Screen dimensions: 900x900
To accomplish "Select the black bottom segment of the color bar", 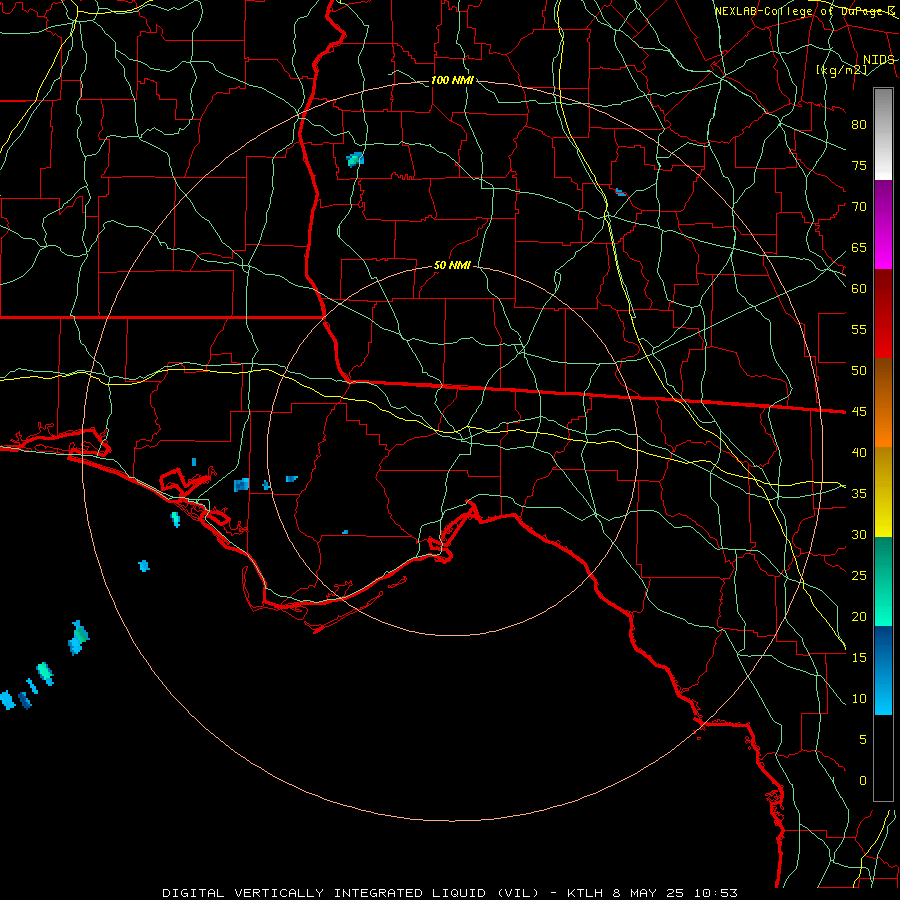I will click(883, 758).
